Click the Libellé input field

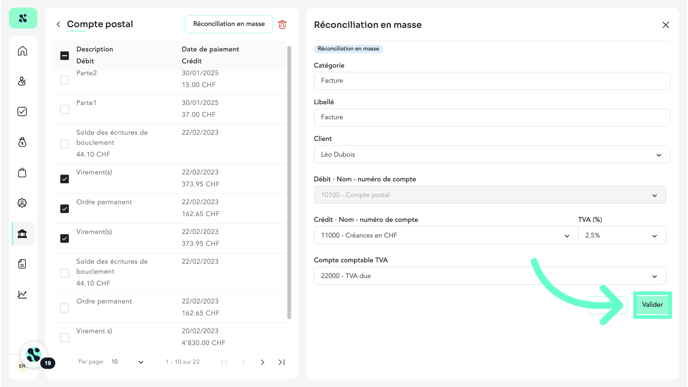492,117
